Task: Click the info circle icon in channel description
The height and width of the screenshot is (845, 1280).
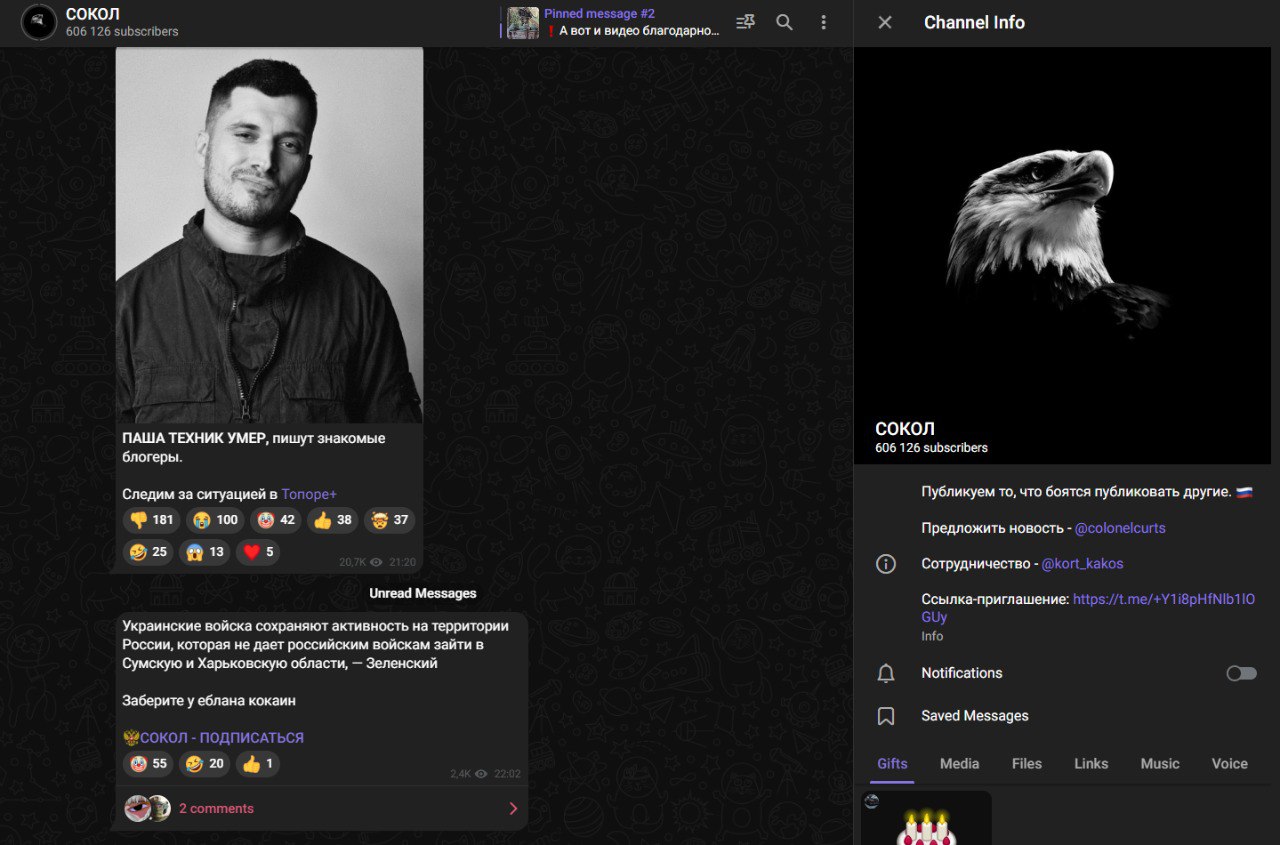Action: [886, 564]
